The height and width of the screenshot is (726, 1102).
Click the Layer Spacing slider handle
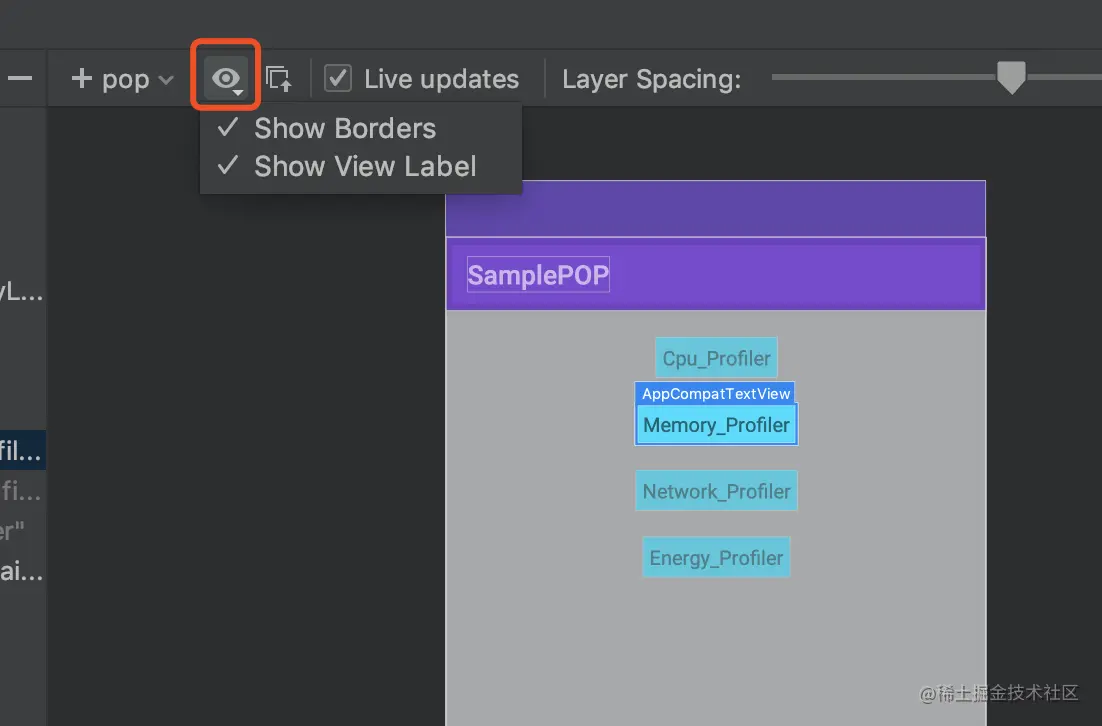point(1012,77)
